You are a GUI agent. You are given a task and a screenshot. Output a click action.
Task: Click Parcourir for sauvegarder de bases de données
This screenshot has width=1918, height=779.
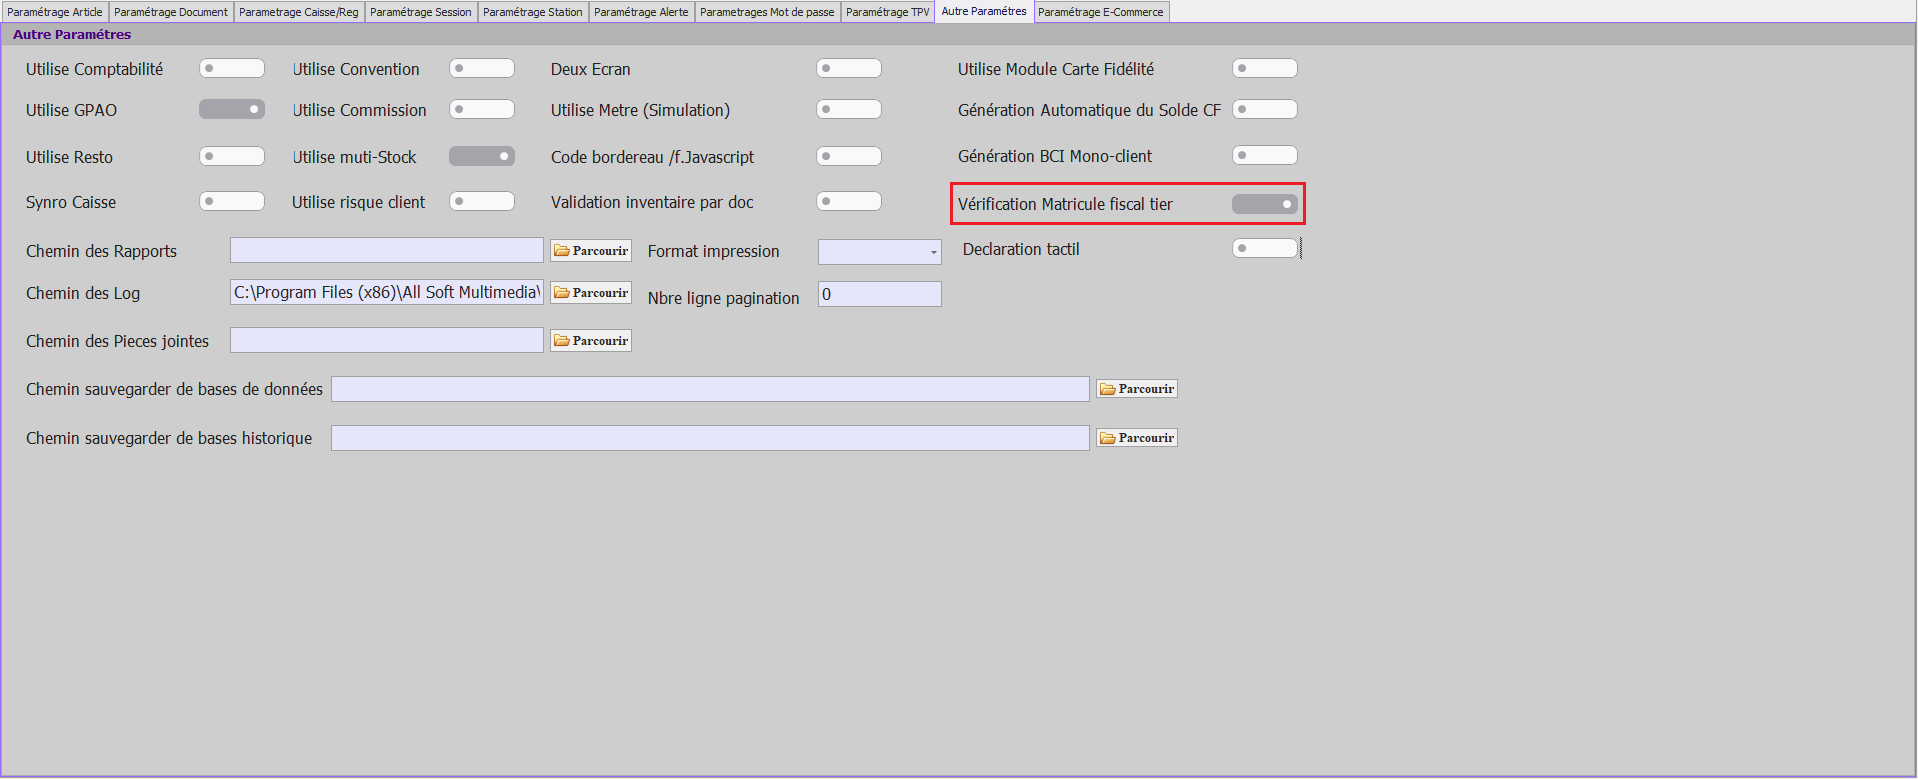point(1137,389)
